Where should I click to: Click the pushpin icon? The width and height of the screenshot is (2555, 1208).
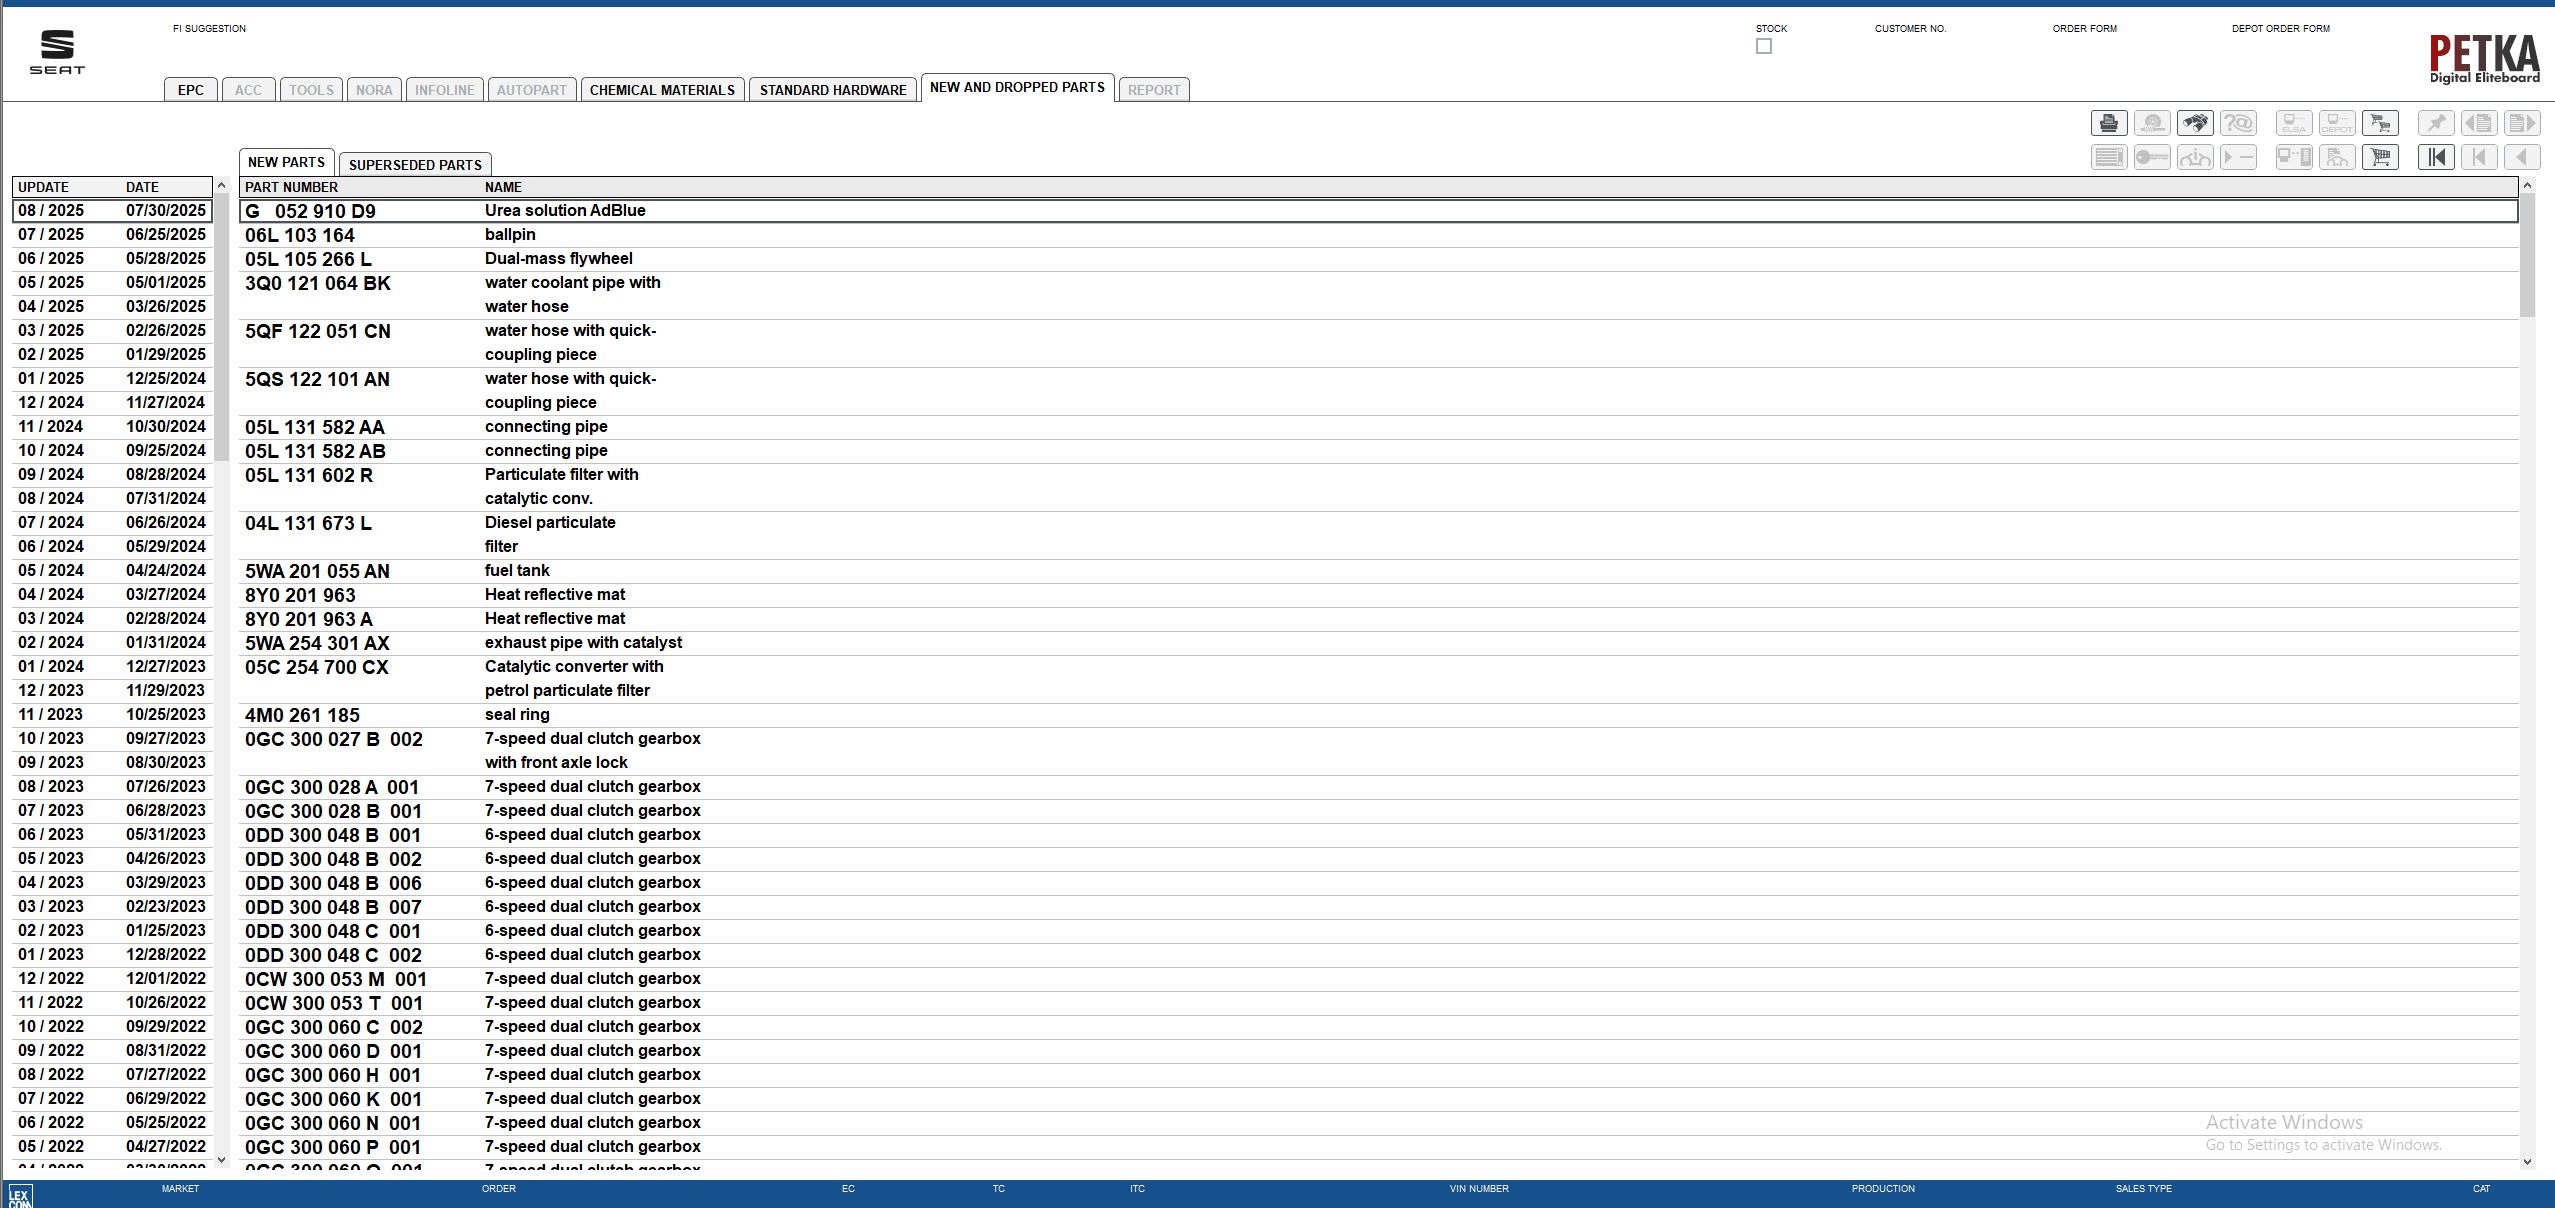click(2436, 123)
